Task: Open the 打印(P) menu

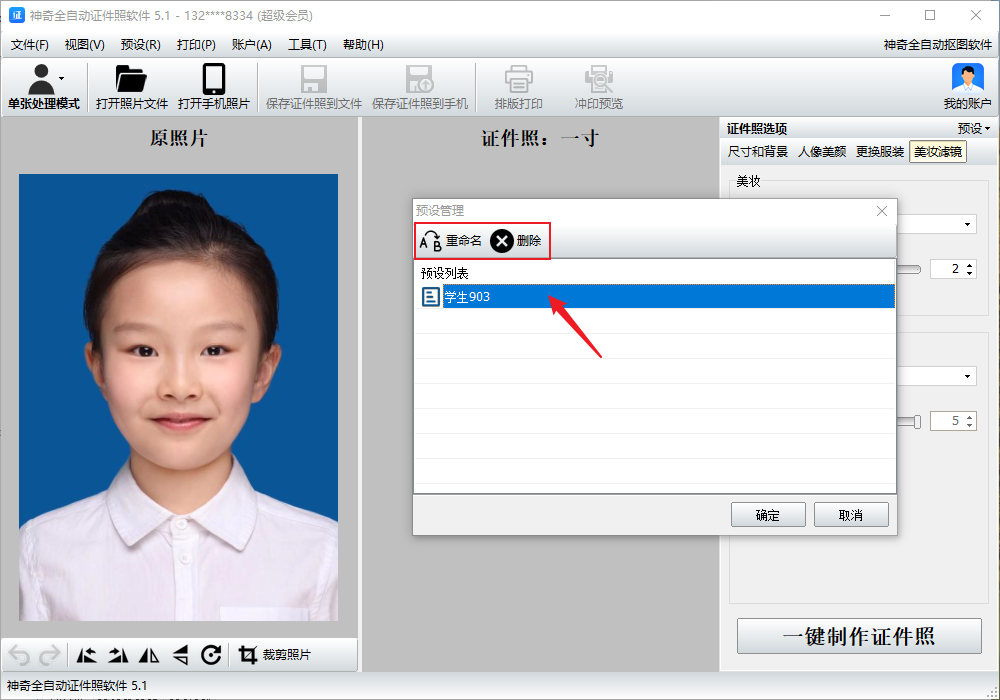Action: (196, 45)
